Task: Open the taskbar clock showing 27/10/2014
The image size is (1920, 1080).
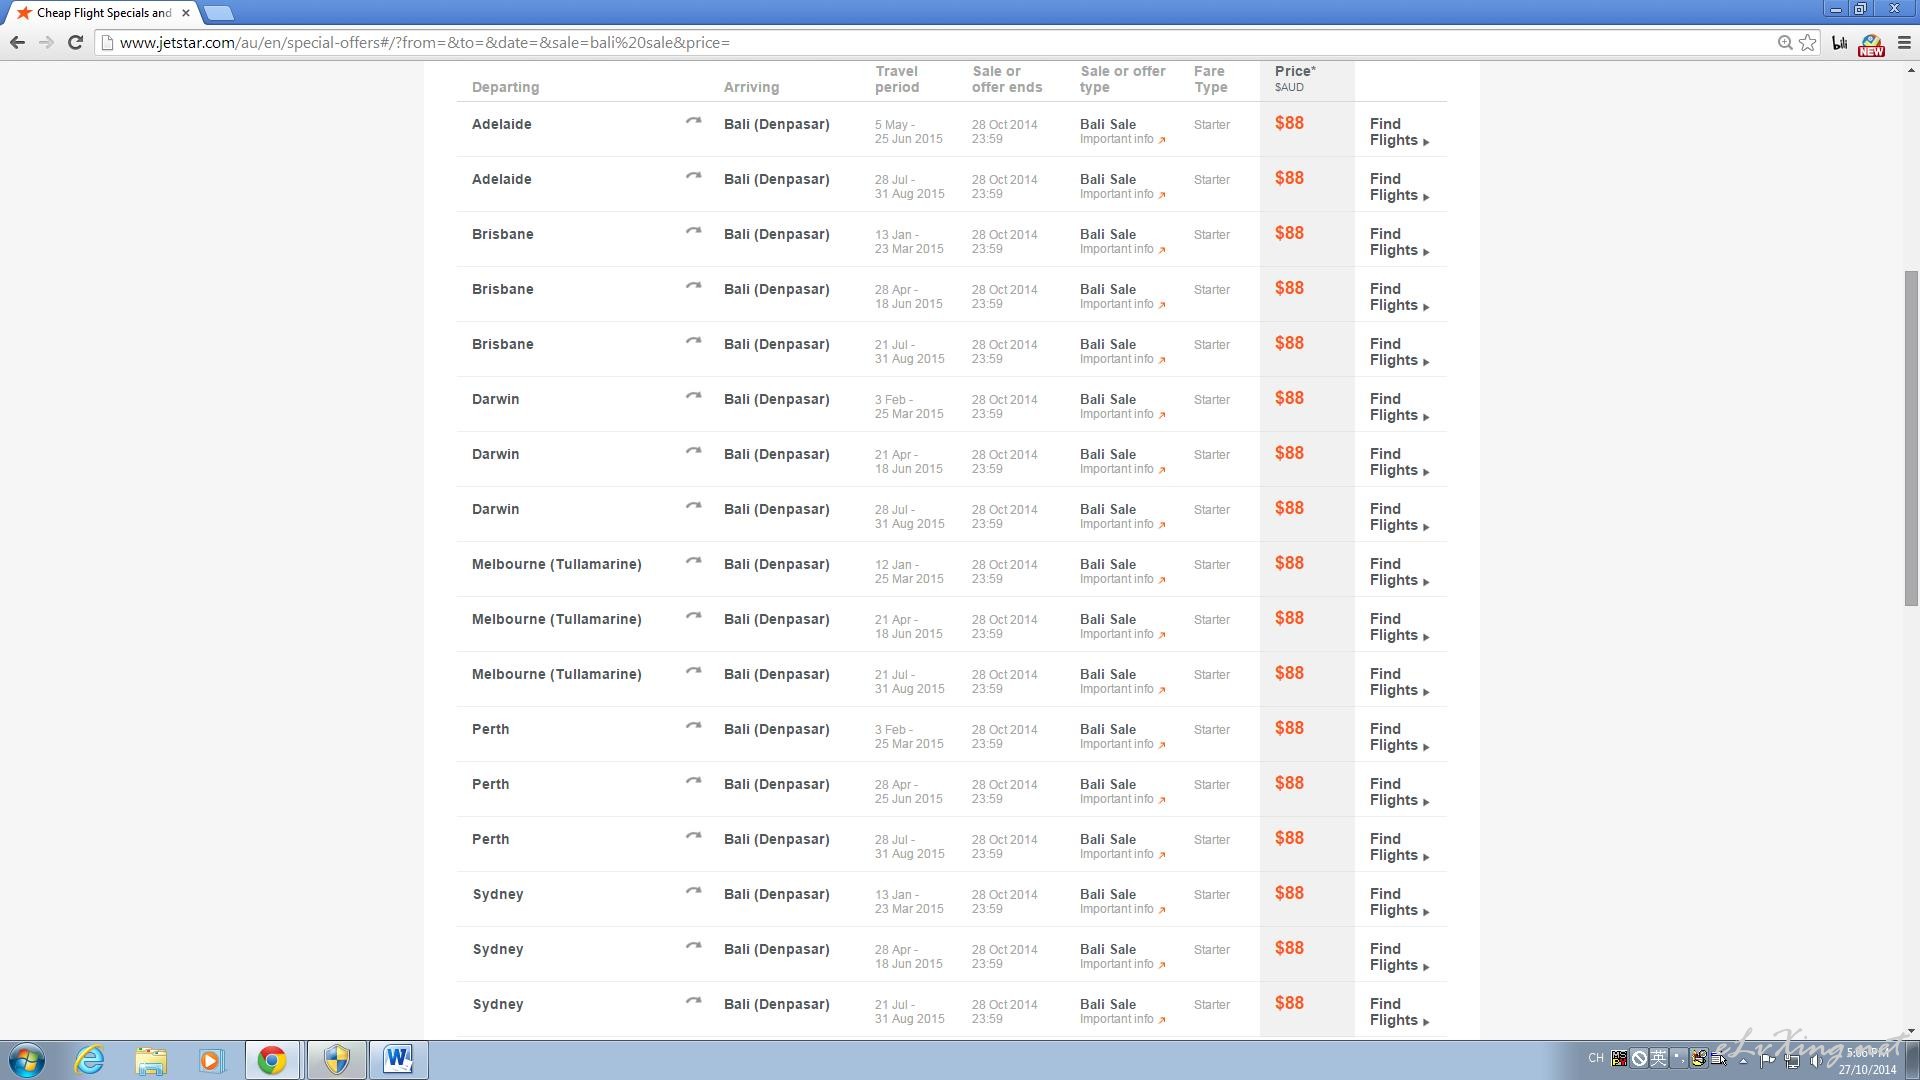Action: pyautogui.click(x=1867, y=1061)
